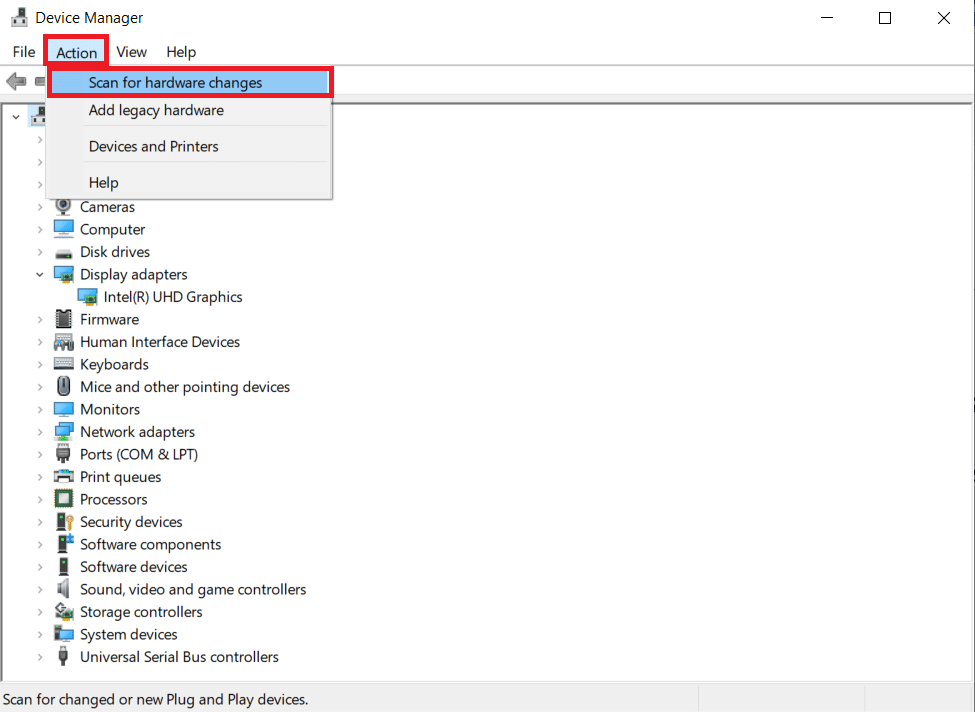Click the Intel(R) UHD Graphics device icon
975x712 pixels.
click(x=87, y=297)
